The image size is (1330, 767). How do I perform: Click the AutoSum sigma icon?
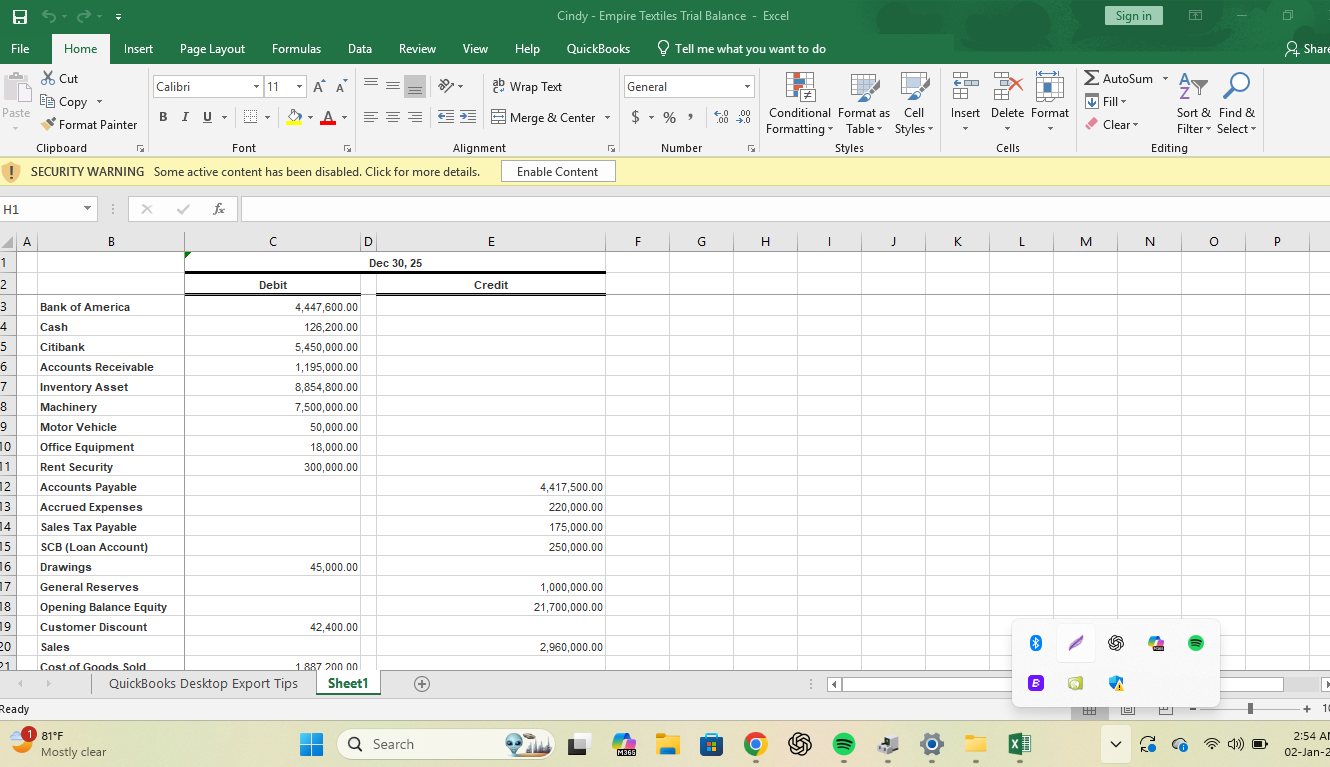(x=1092, y=78)
